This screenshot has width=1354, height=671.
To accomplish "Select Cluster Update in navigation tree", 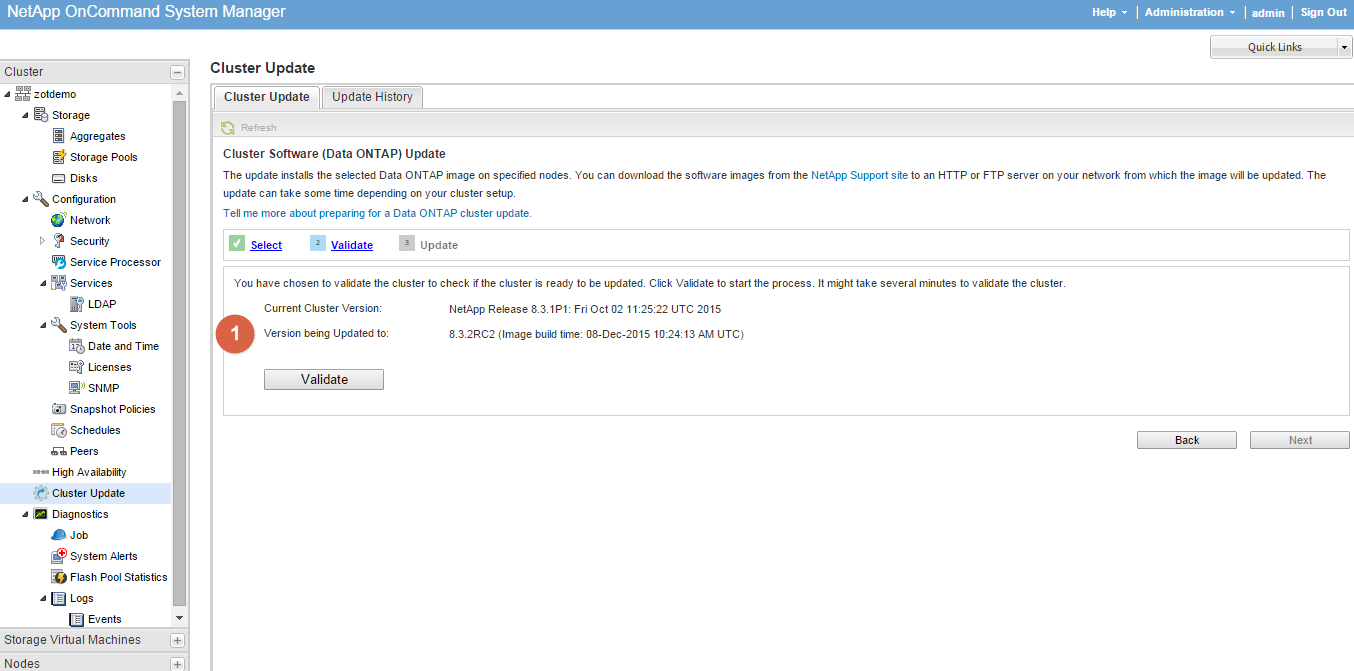I will [89, 493].
